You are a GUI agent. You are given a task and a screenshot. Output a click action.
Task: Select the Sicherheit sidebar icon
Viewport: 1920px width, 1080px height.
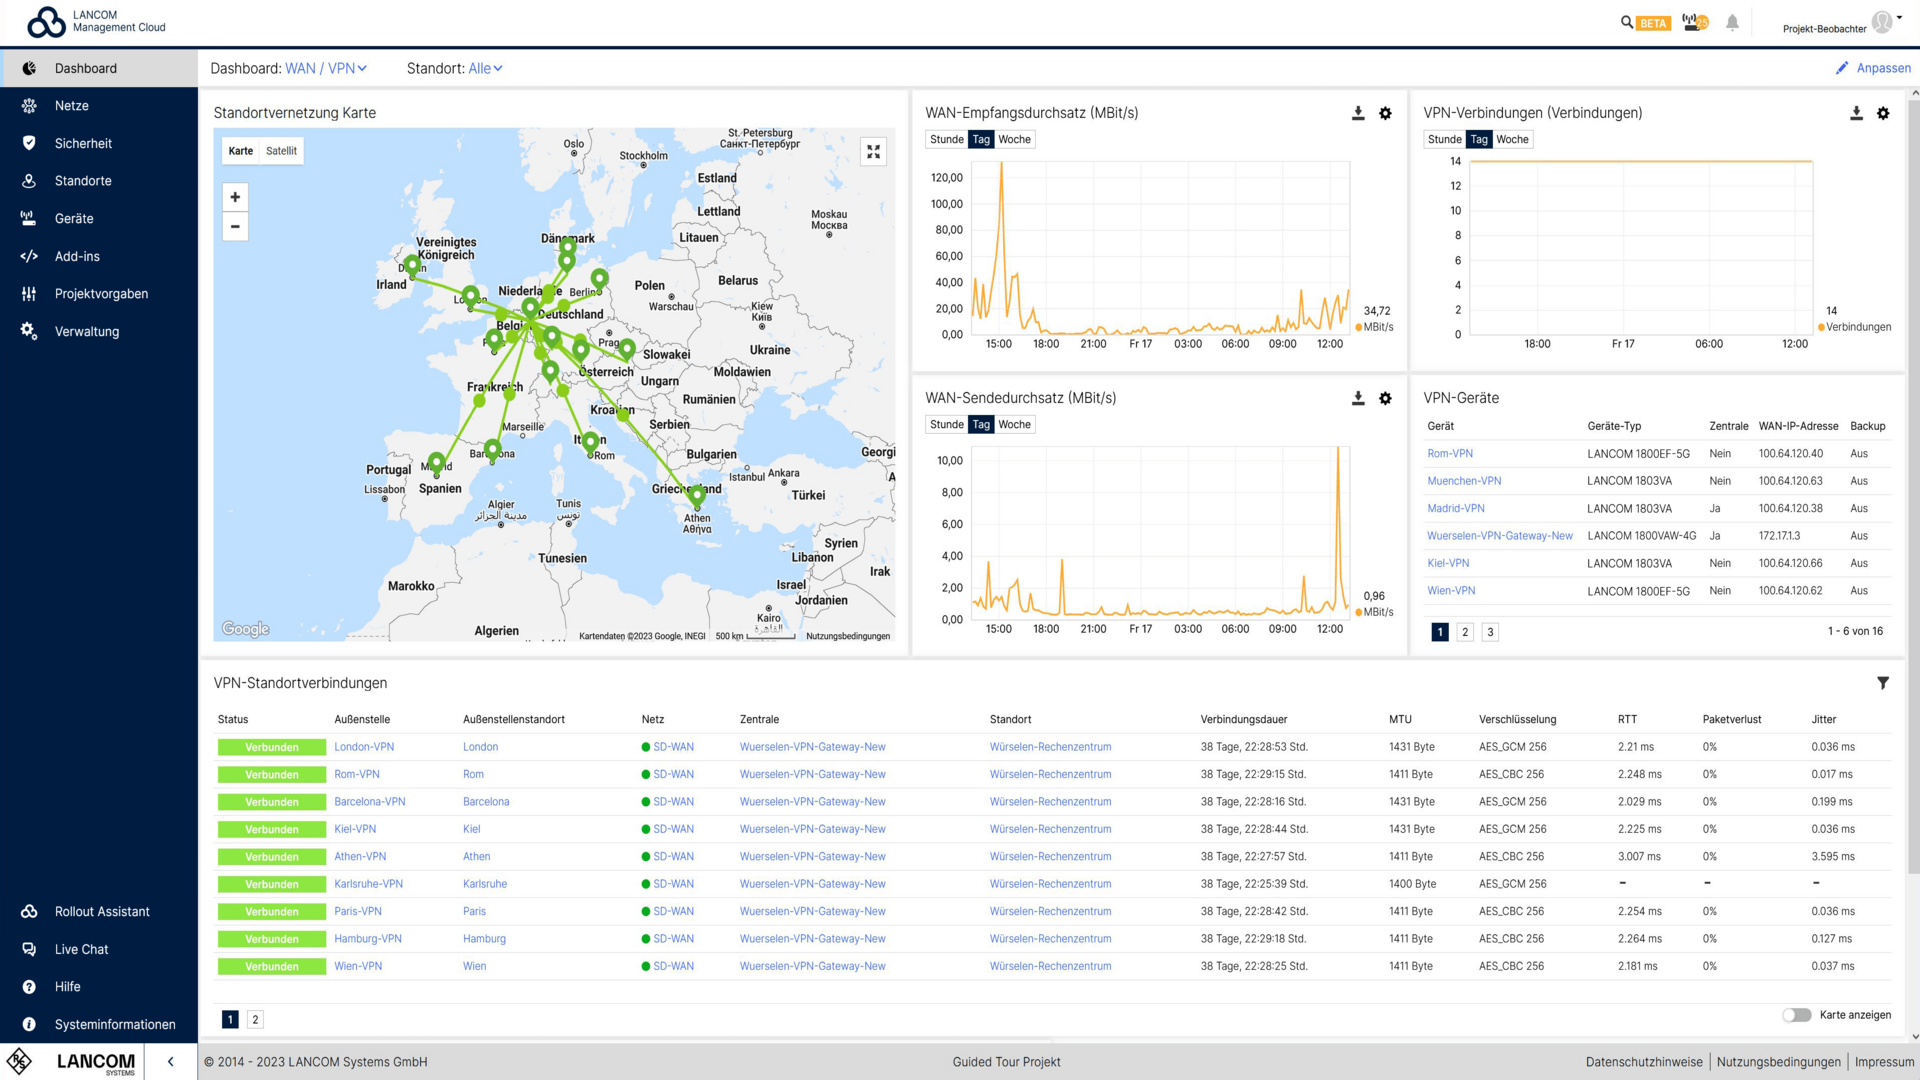(x=30, y=143)
